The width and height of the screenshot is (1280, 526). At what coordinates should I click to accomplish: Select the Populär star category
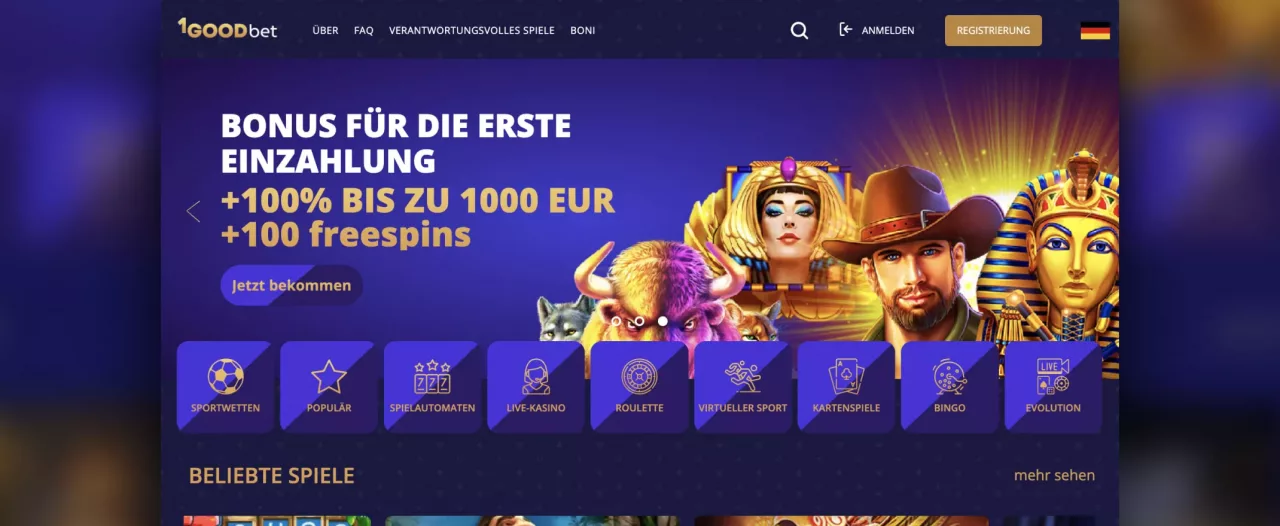pos(329,387)
